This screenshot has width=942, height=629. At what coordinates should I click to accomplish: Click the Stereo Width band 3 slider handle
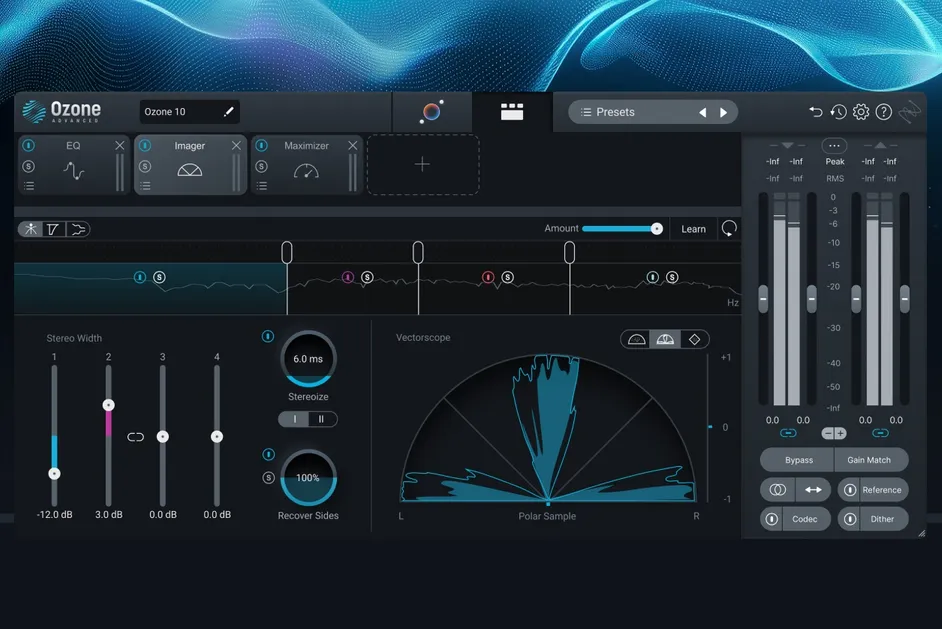(163, 437)
